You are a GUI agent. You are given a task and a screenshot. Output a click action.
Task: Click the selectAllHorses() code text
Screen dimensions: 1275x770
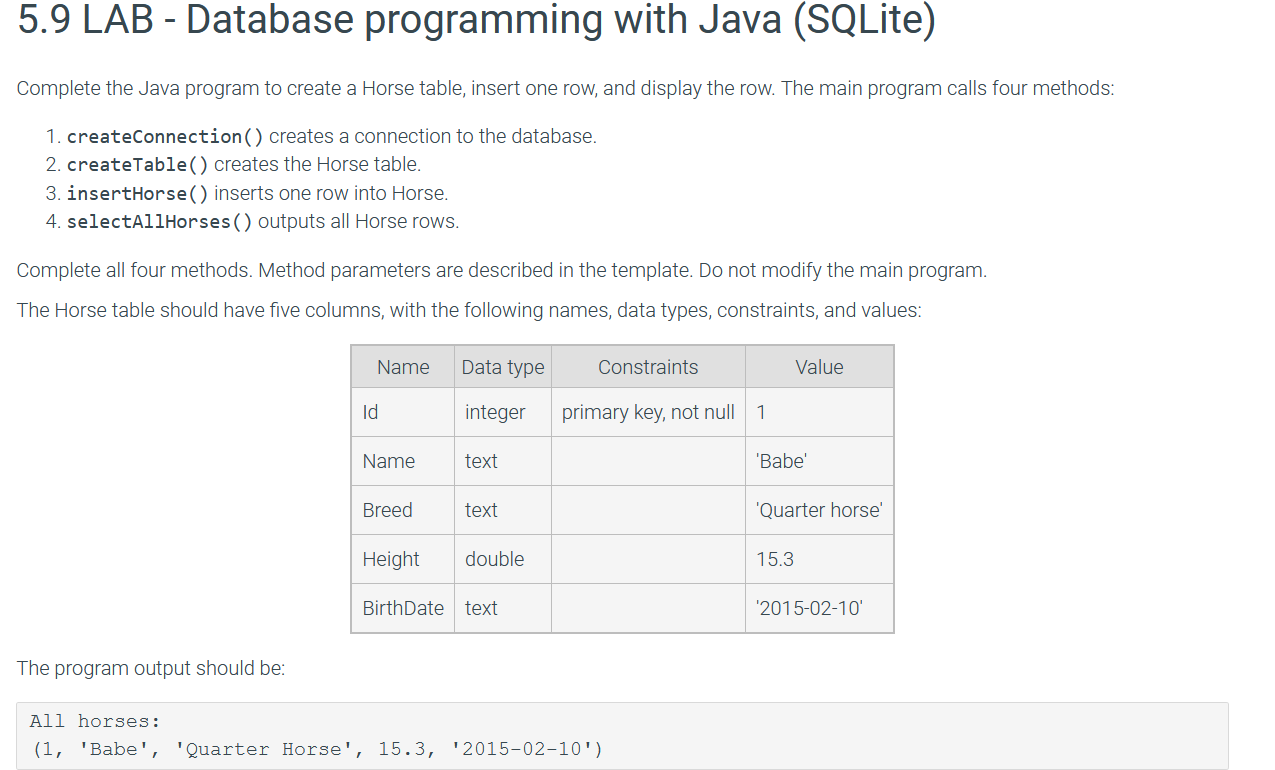[x=160, y=221]
